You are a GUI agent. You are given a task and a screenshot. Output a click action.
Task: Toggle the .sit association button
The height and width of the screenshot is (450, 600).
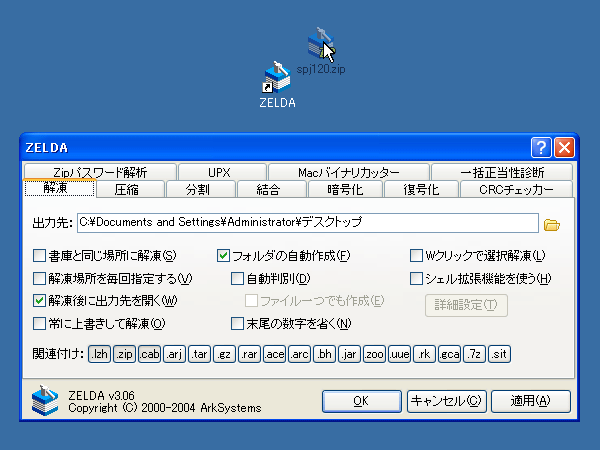click(499, 354)
